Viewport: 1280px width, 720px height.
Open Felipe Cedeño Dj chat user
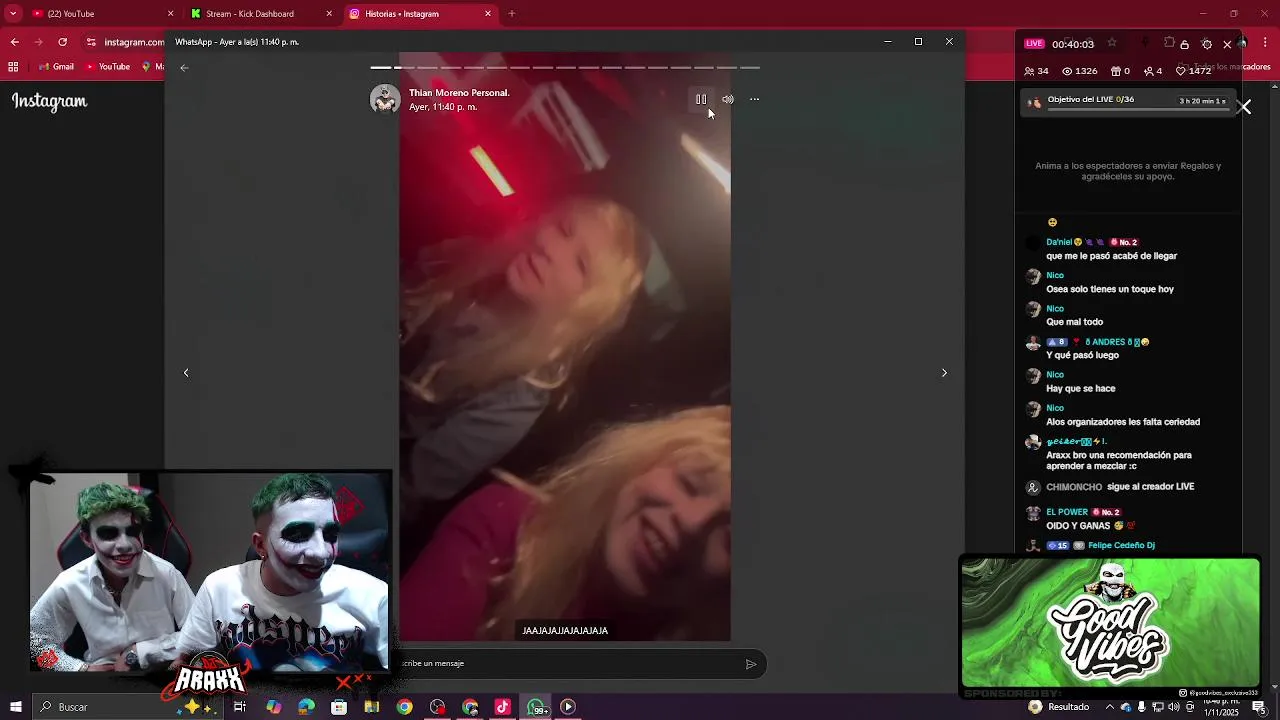click(1121, 546)
